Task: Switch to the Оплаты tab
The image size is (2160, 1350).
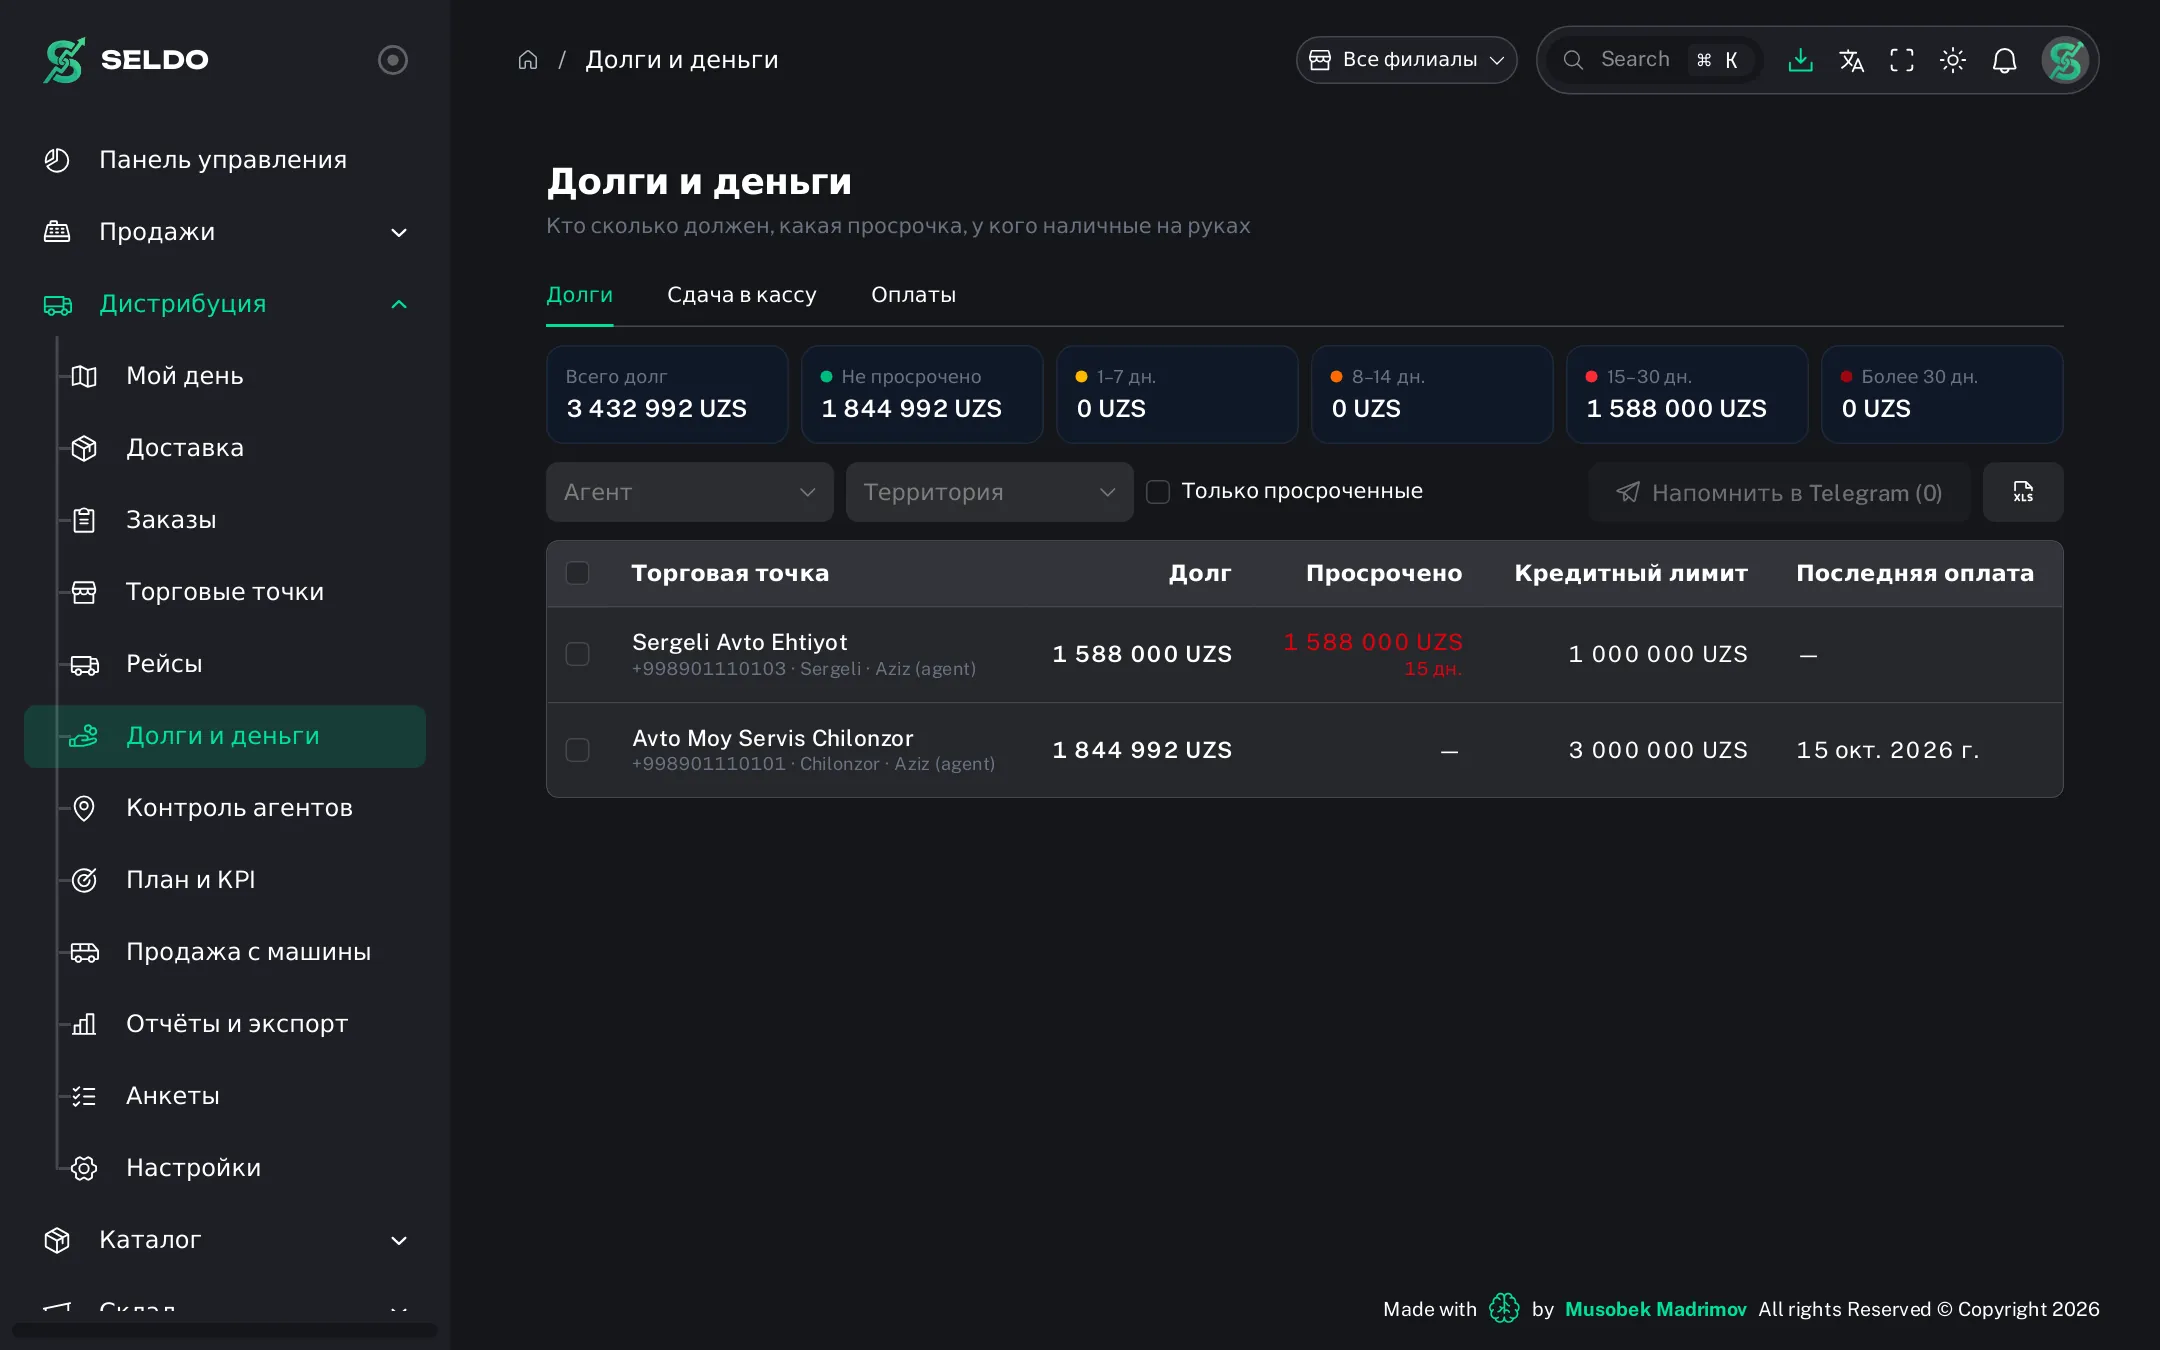Action: click(913, 295)
